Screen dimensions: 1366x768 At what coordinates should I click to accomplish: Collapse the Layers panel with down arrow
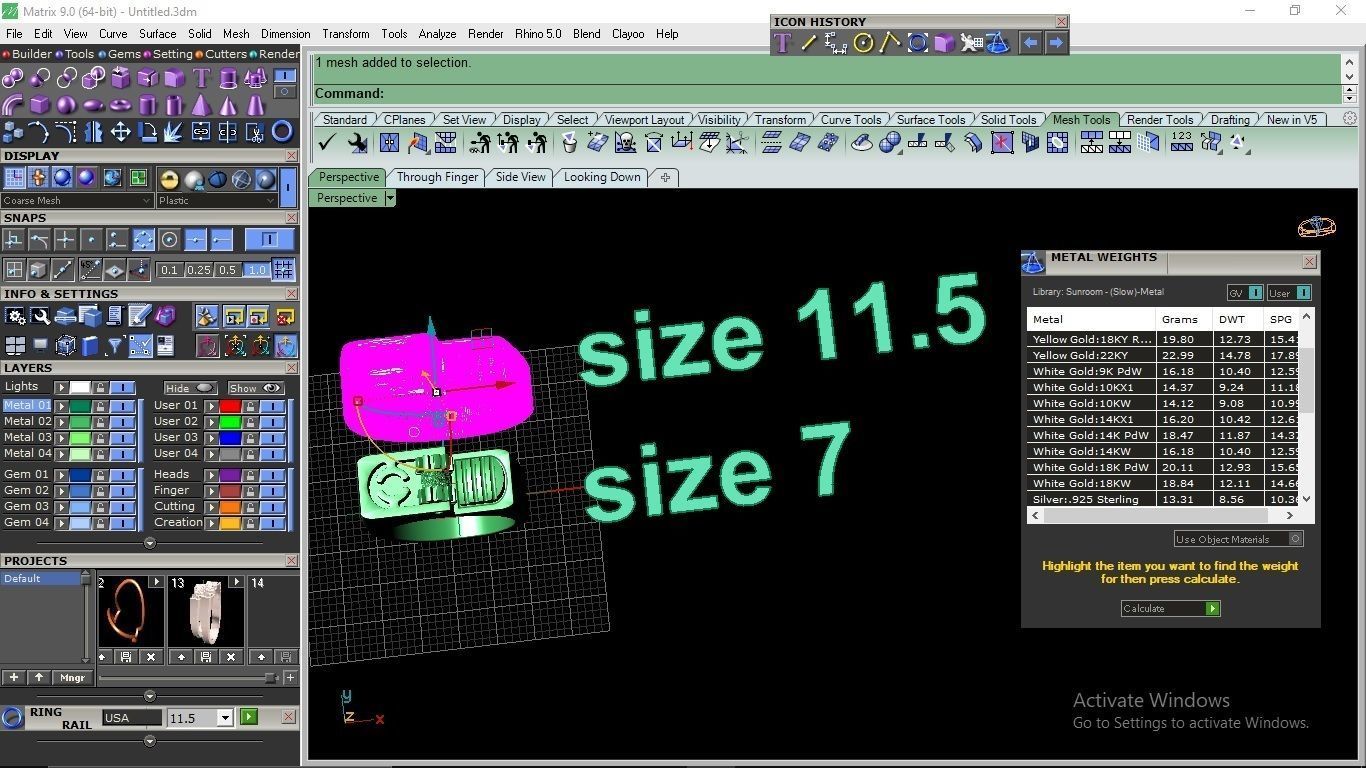(150, 543)
